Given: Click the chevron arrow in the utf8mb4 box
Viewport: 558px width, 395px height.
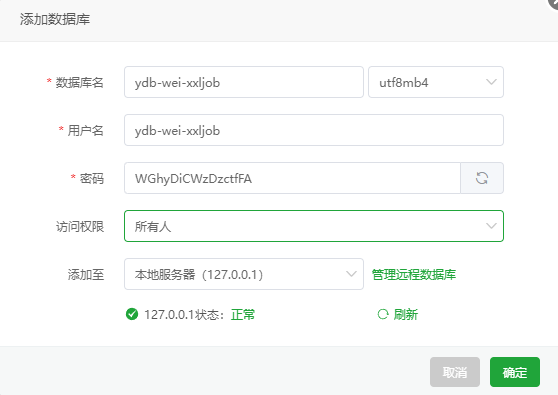Looking at the screenshot, I should pos(491,82).
